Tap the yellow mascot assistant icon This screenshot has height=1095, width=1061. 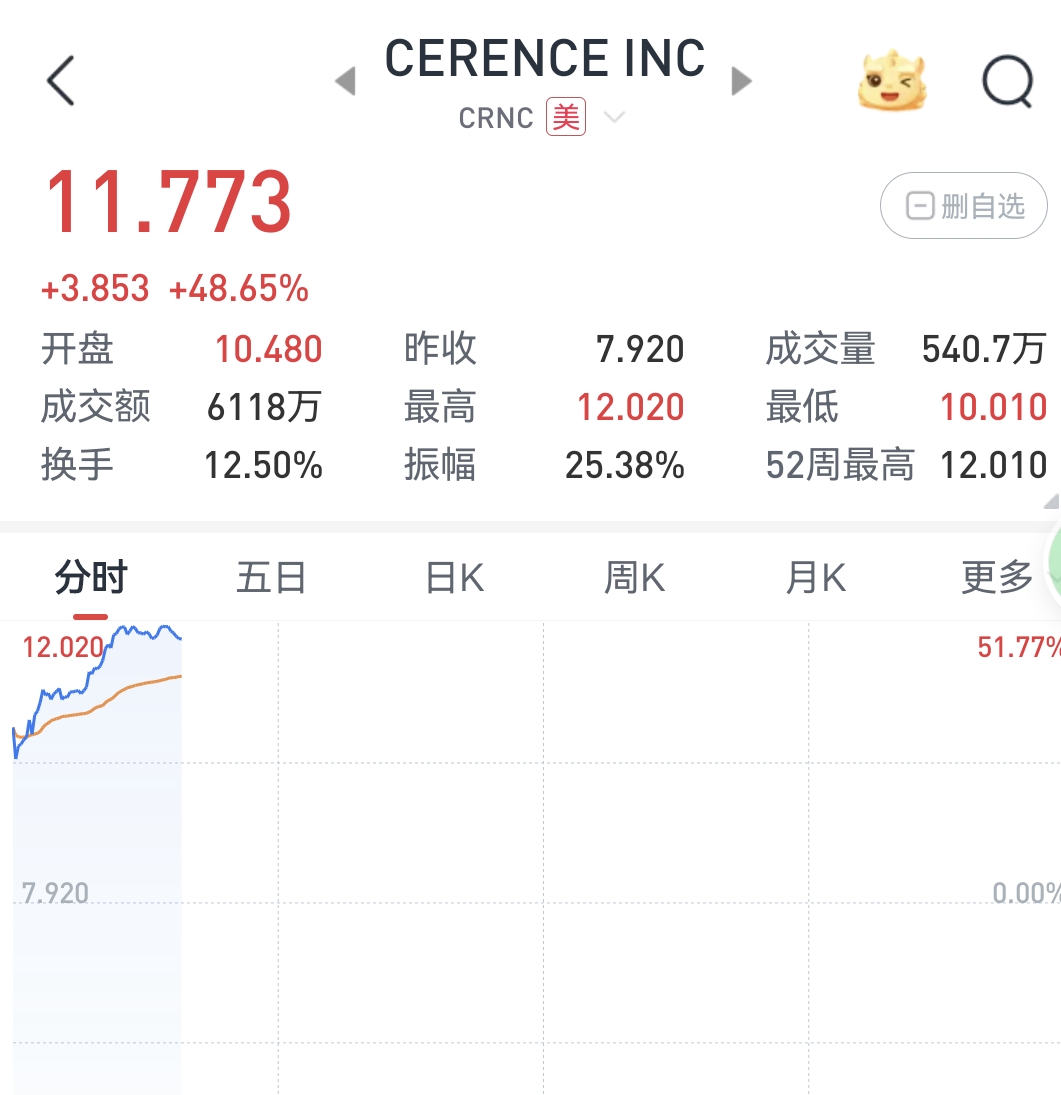pyautogui.click(x=891, y=81)
